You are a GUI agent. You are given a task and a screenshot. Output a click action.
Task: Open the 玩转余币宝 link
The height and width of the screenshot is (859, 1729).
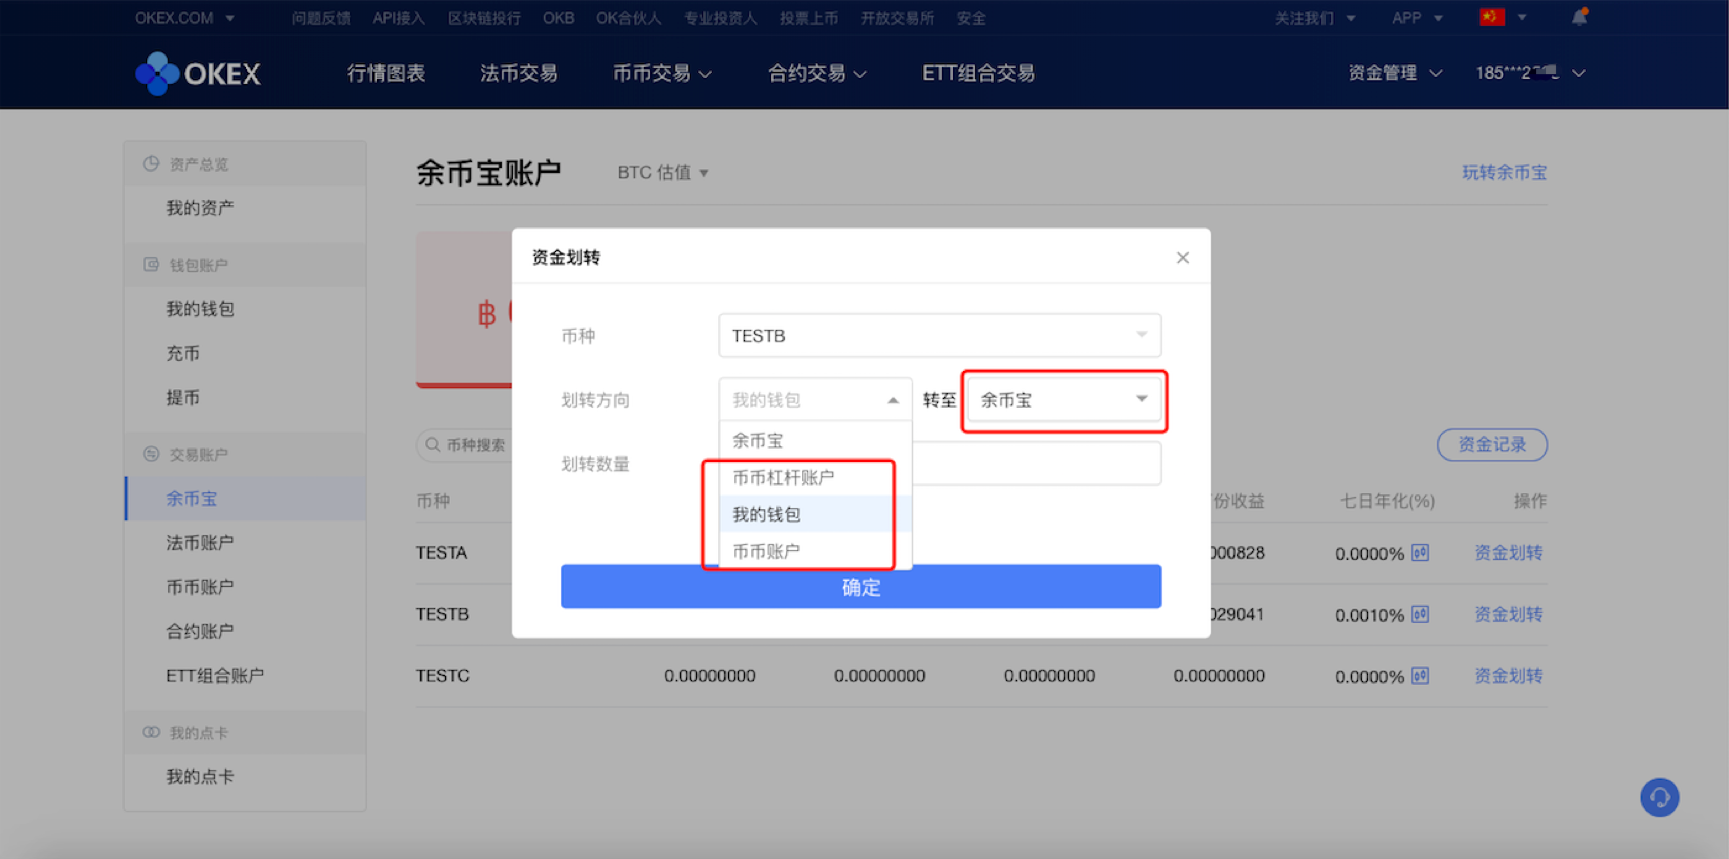(x=1504, y=172)
